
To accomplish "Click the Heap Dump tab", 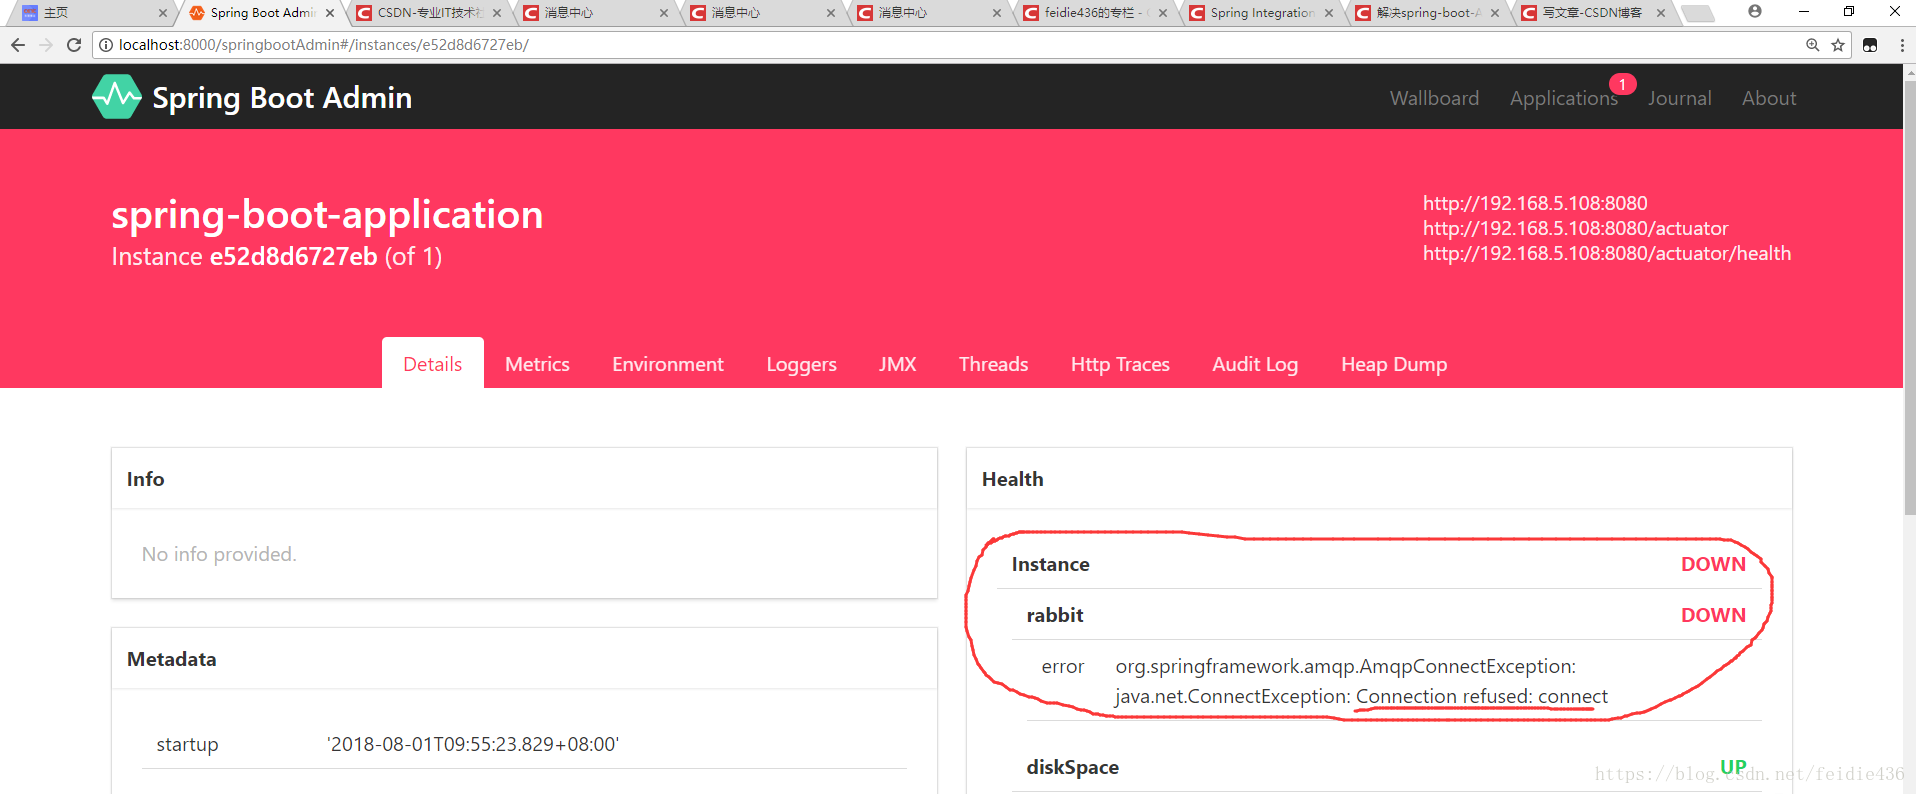I will 1394,364.
